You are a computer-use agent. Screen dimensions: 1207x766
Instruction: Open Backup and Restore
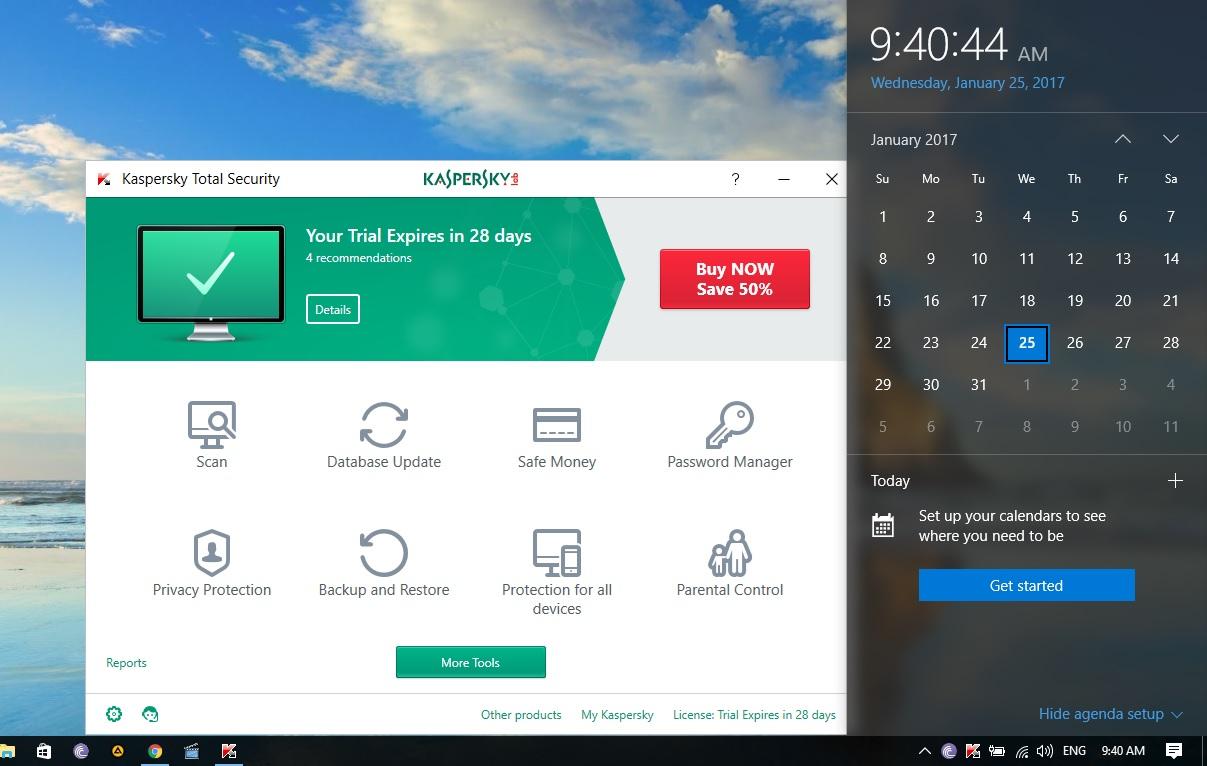click(x=384, y=563)
